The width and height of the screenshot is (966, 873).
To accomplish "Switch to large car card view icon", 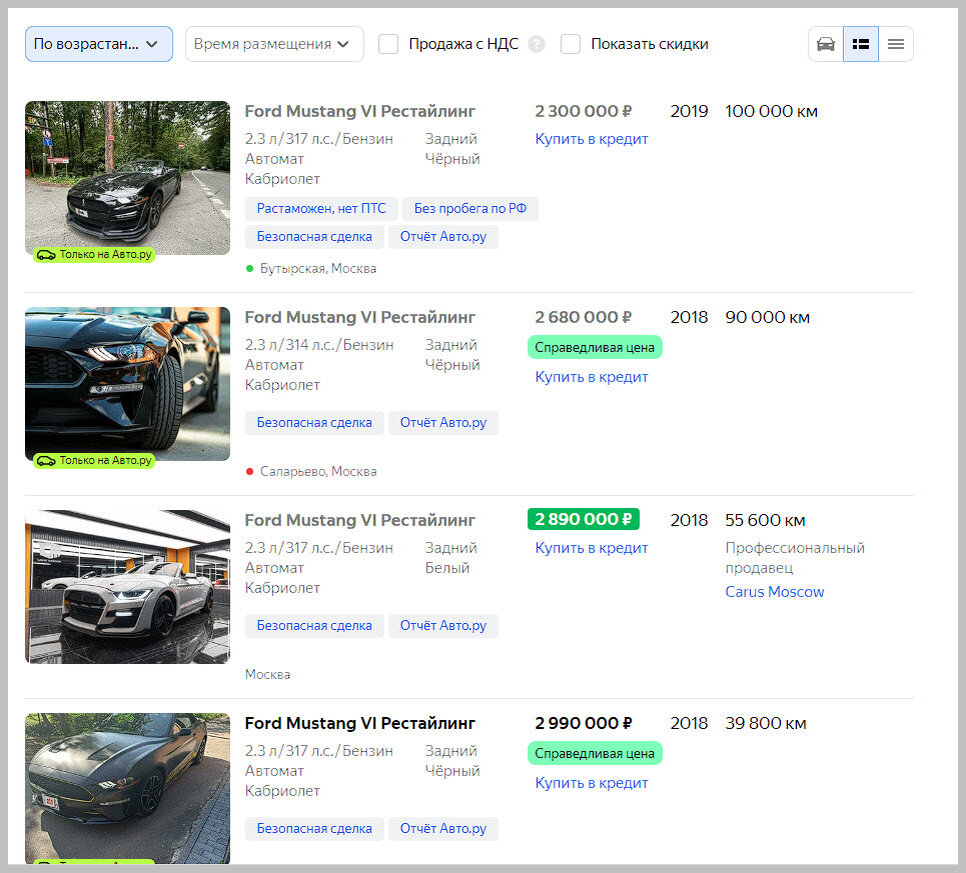I will (x=826, y=44).
